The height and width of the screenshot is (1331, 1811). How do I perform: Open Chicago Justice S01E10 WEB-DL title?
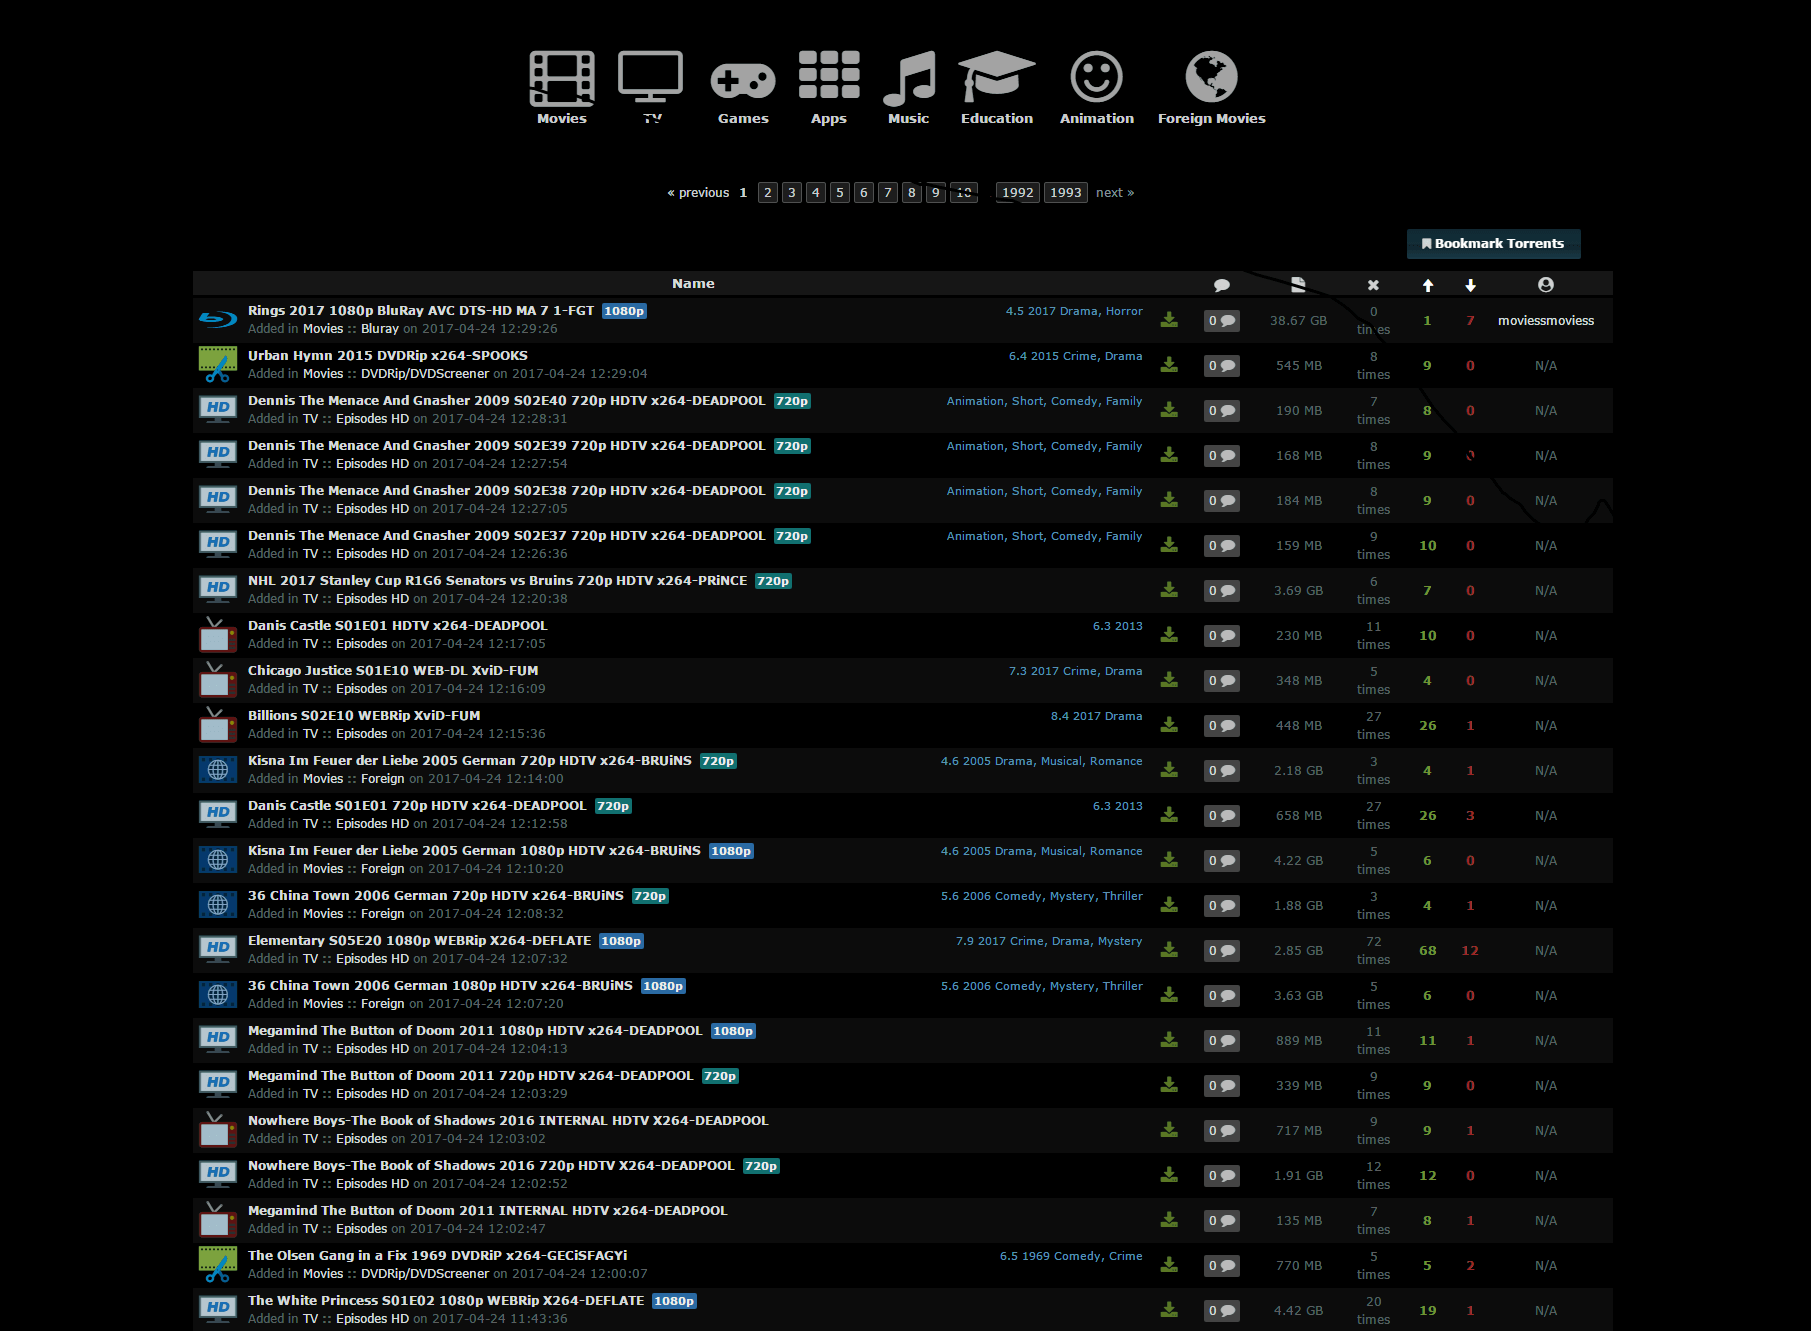click(393, 671)
